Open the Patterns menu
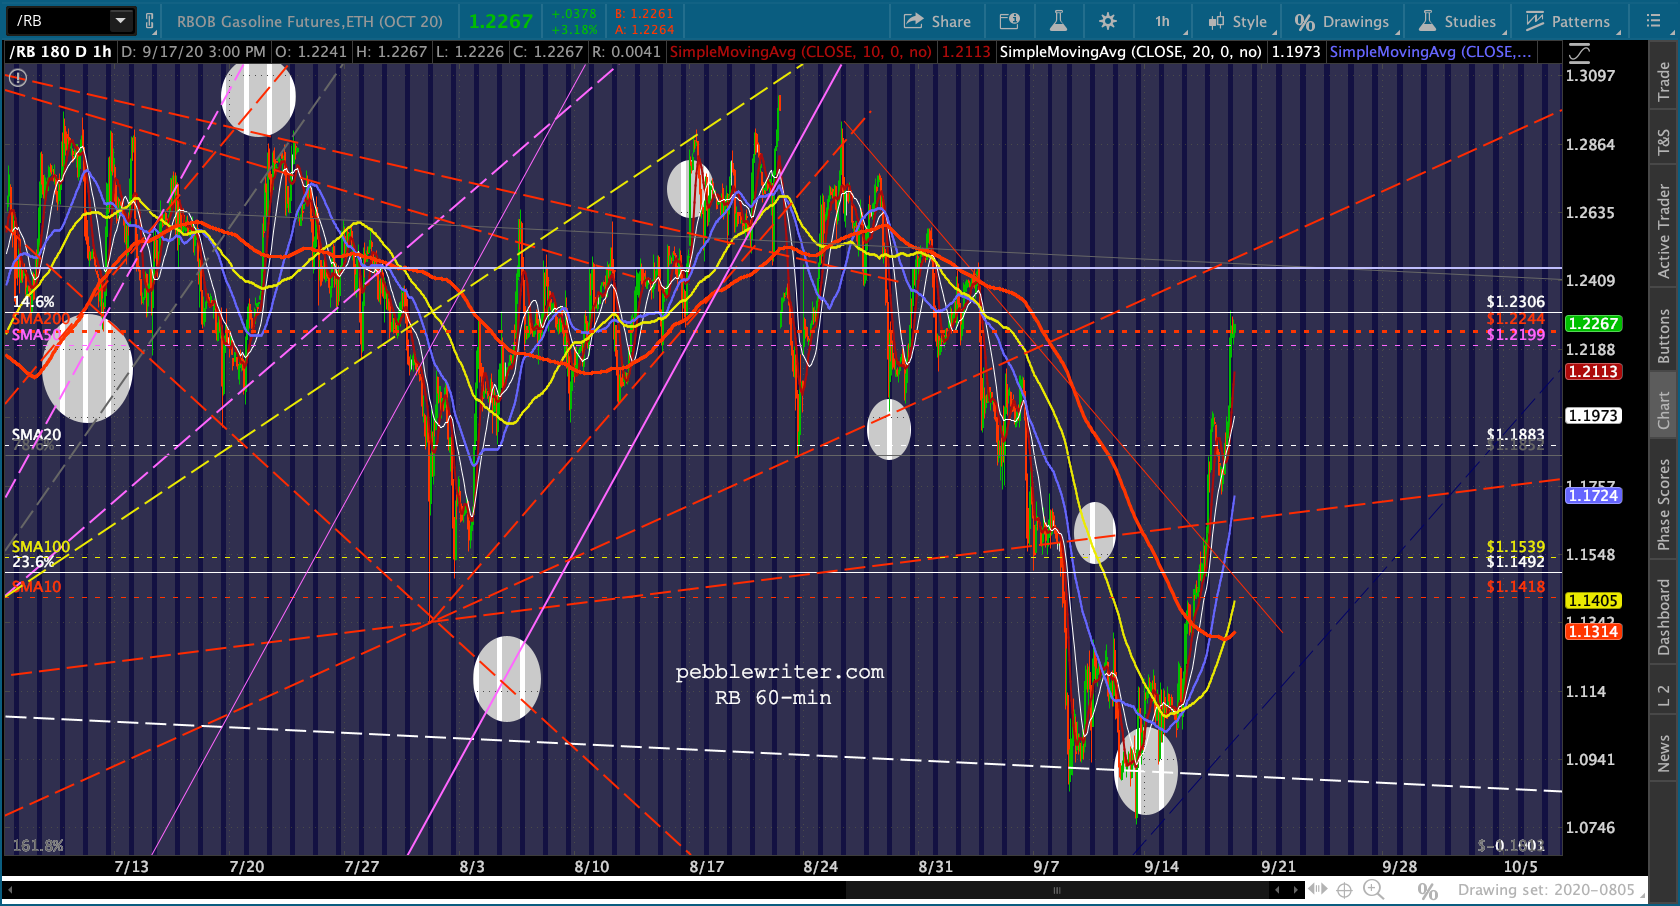This screenshot has width=1680, height=906. tap(1569, 21)
